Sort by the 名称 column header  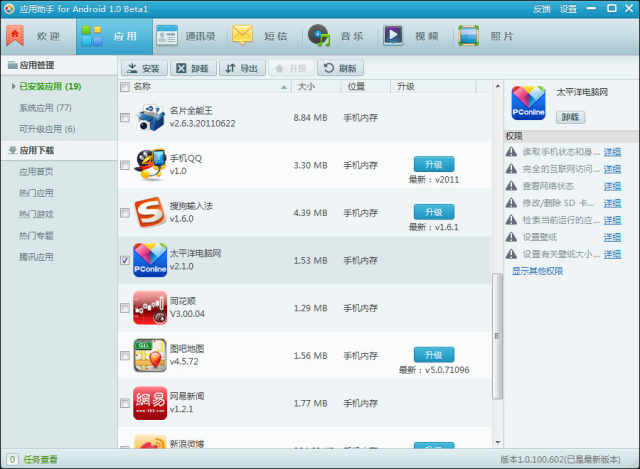[x=142, y=87]
